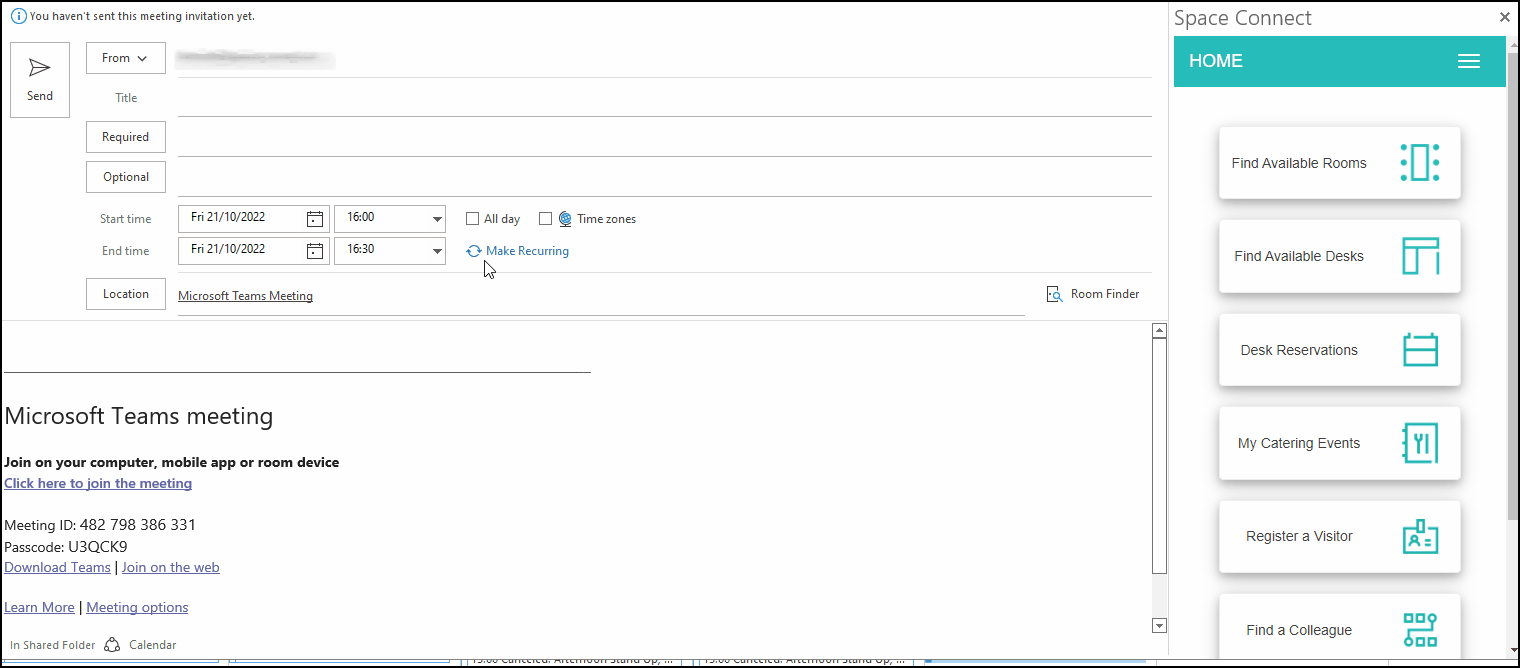Tick the All day checkbox
Viewport: 1520px width, 668px height.
pos(473,219)
